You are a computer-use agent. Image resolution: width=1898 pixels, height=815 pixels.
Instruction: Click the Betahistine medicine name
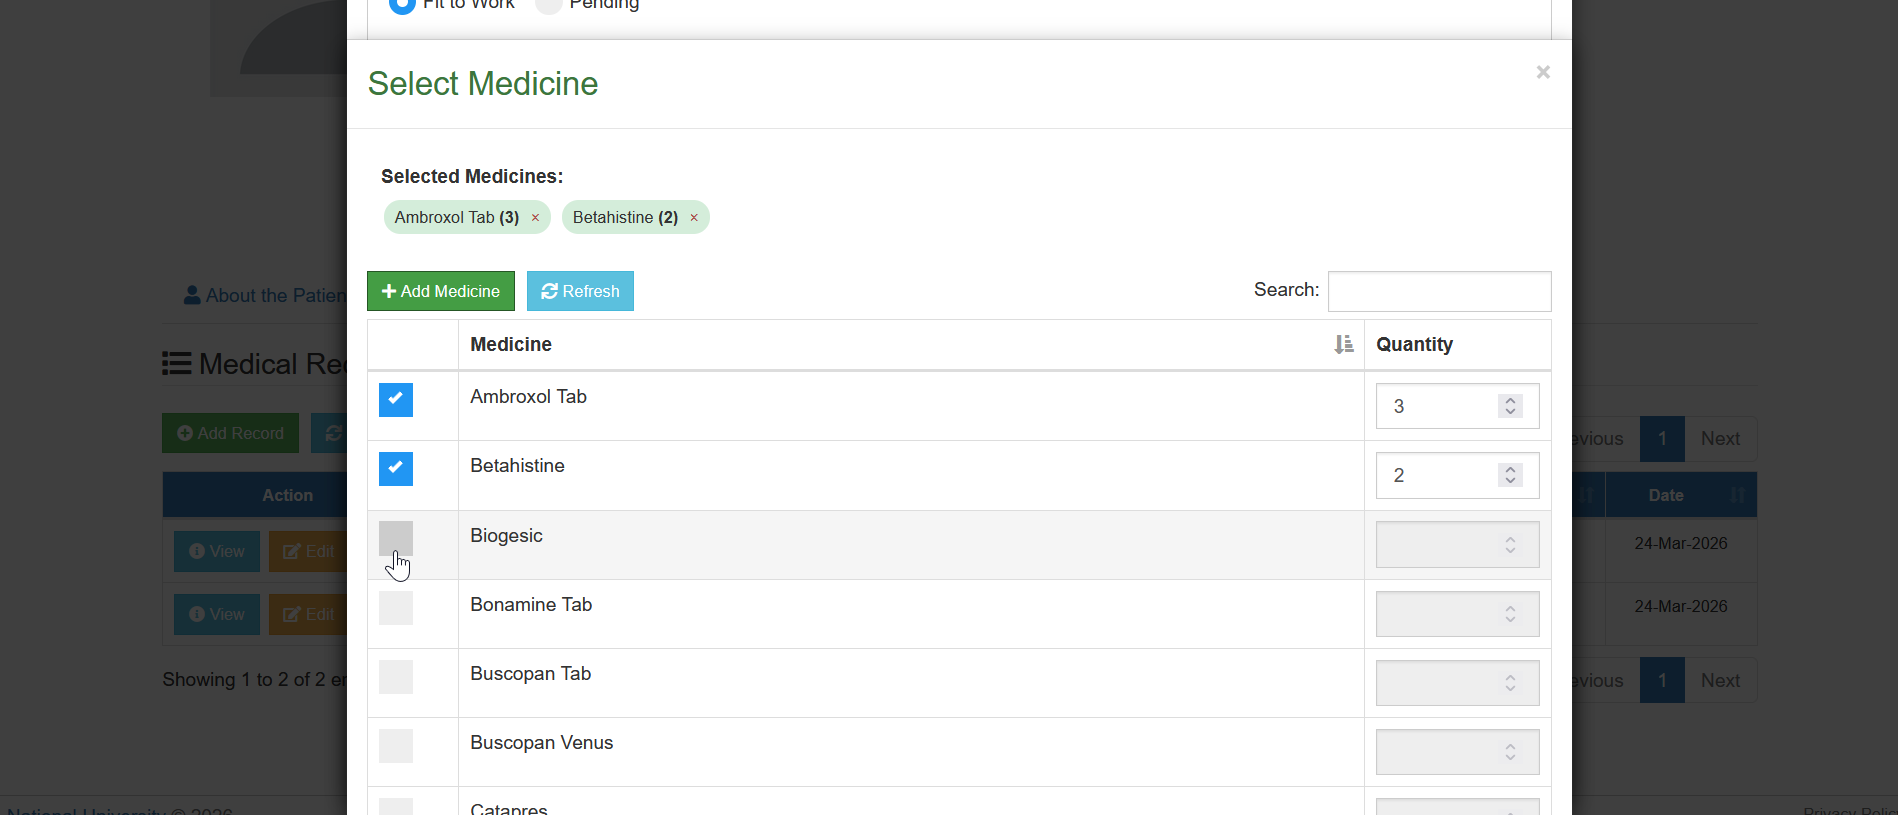click(x=517, y=466)
